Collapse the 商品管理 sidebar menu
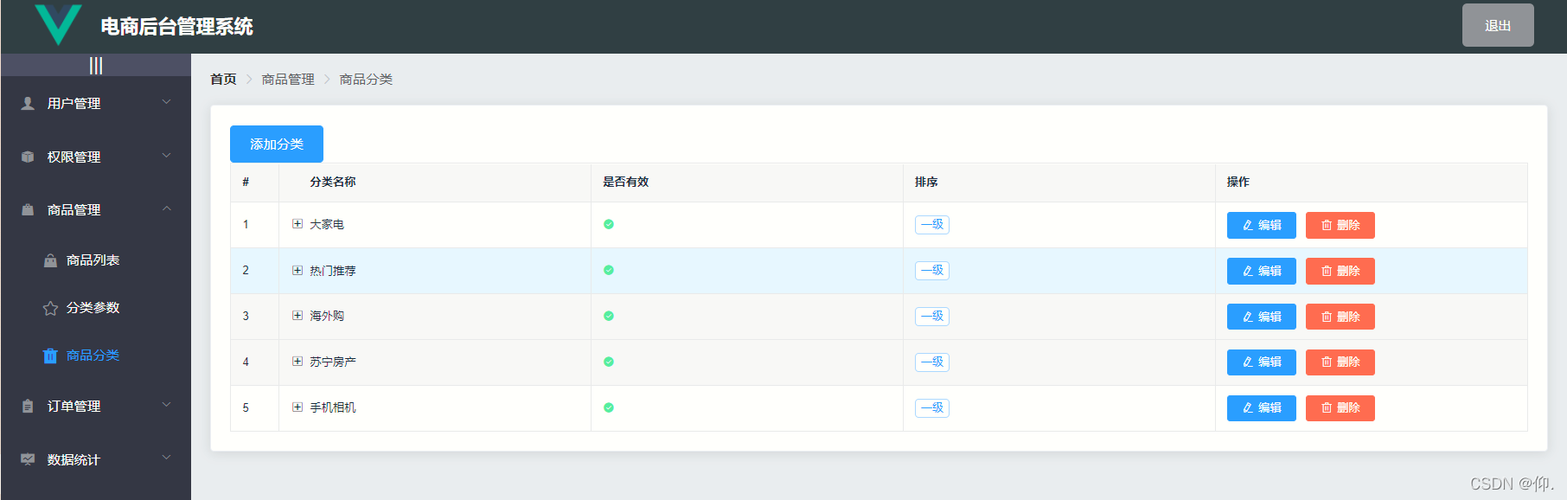 (95, 210)
